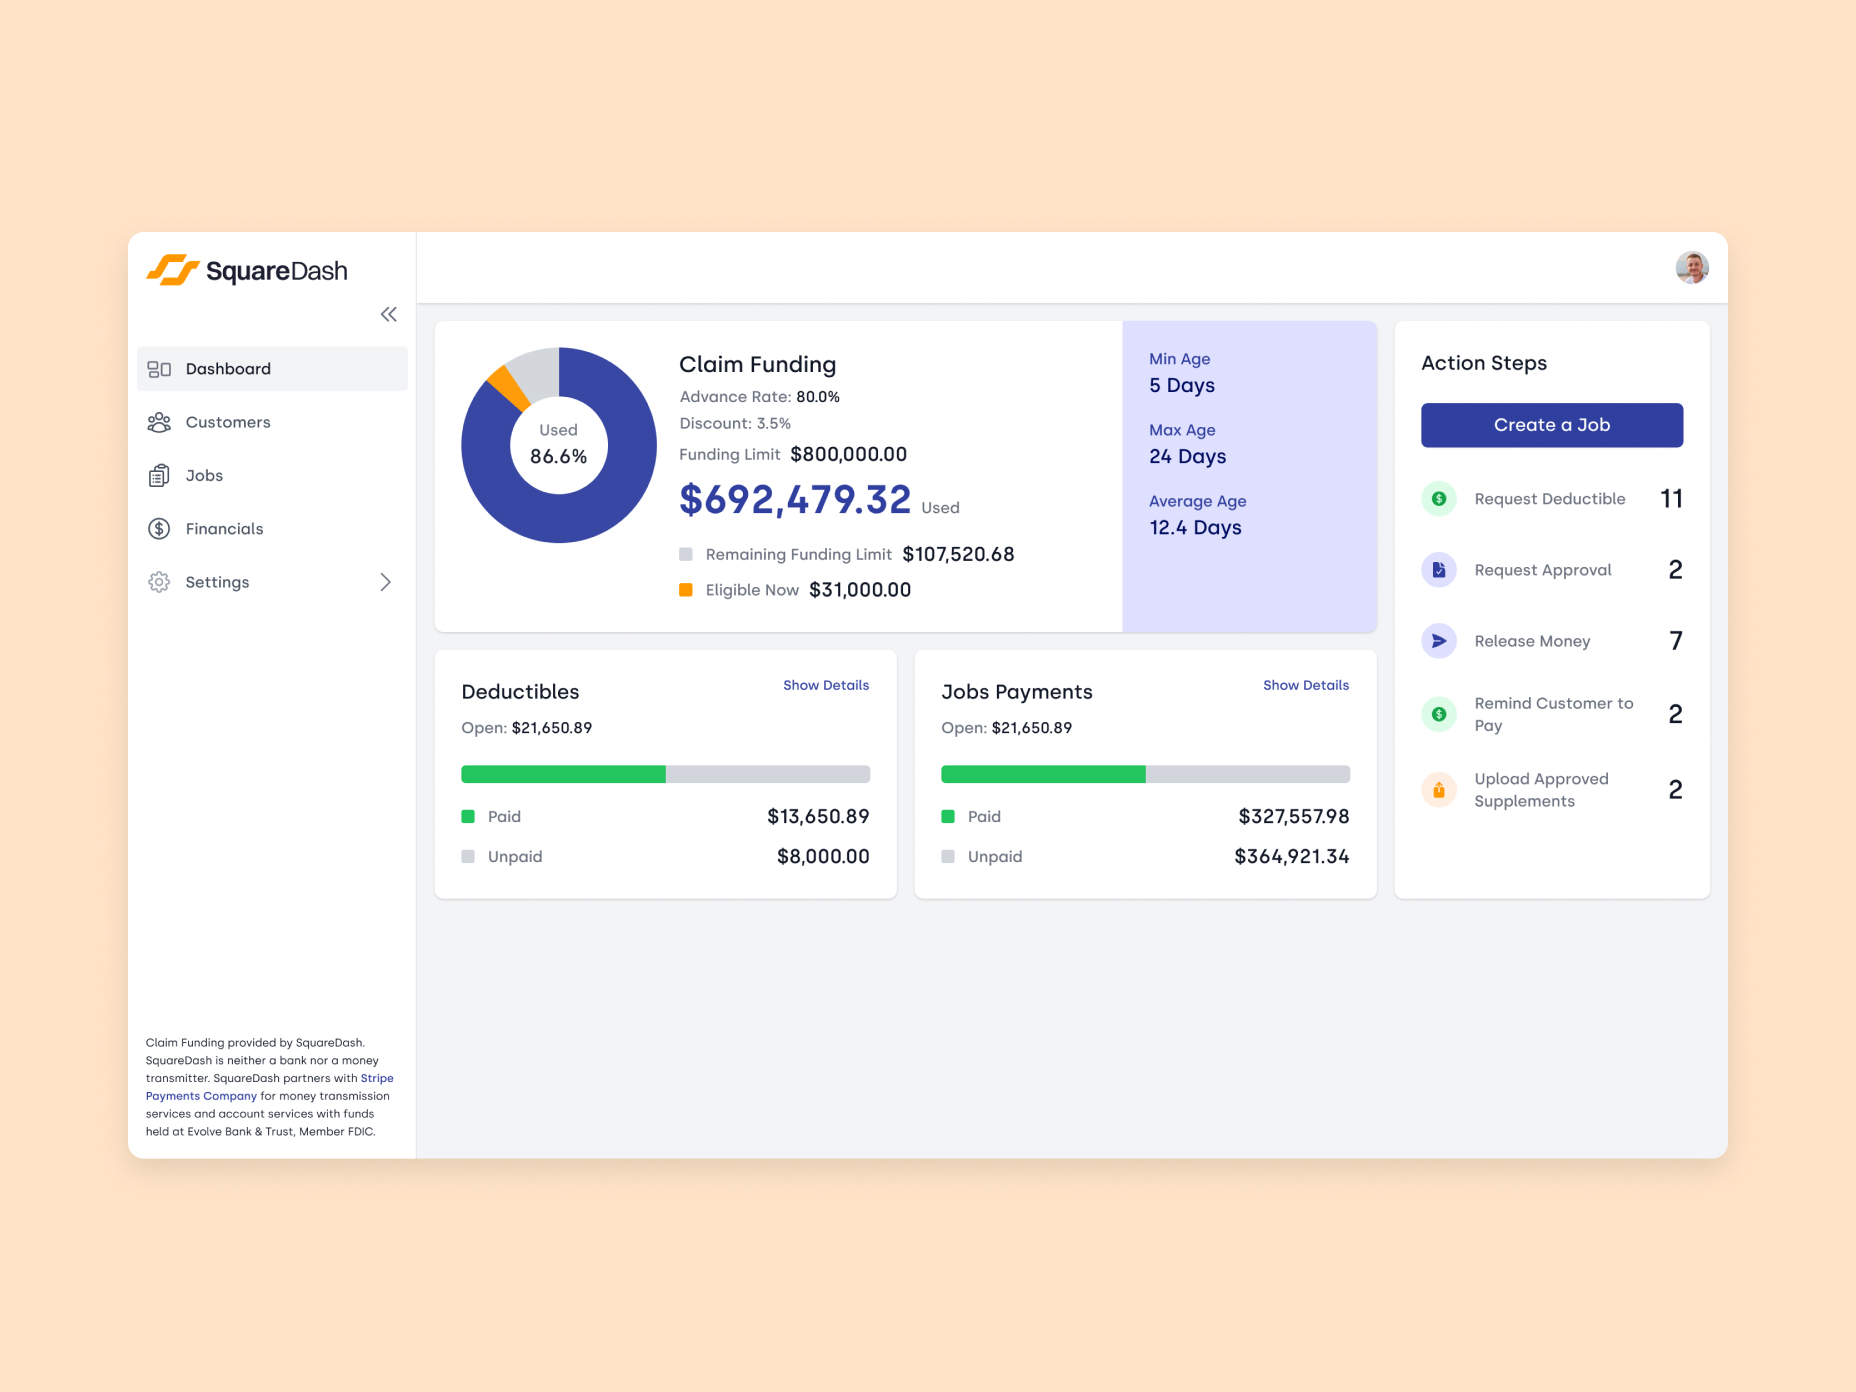This screenshot has width=1856, height=1392.
Task: Collapse the sidebar with the double-chevron
Action: [x=388, y=314]
